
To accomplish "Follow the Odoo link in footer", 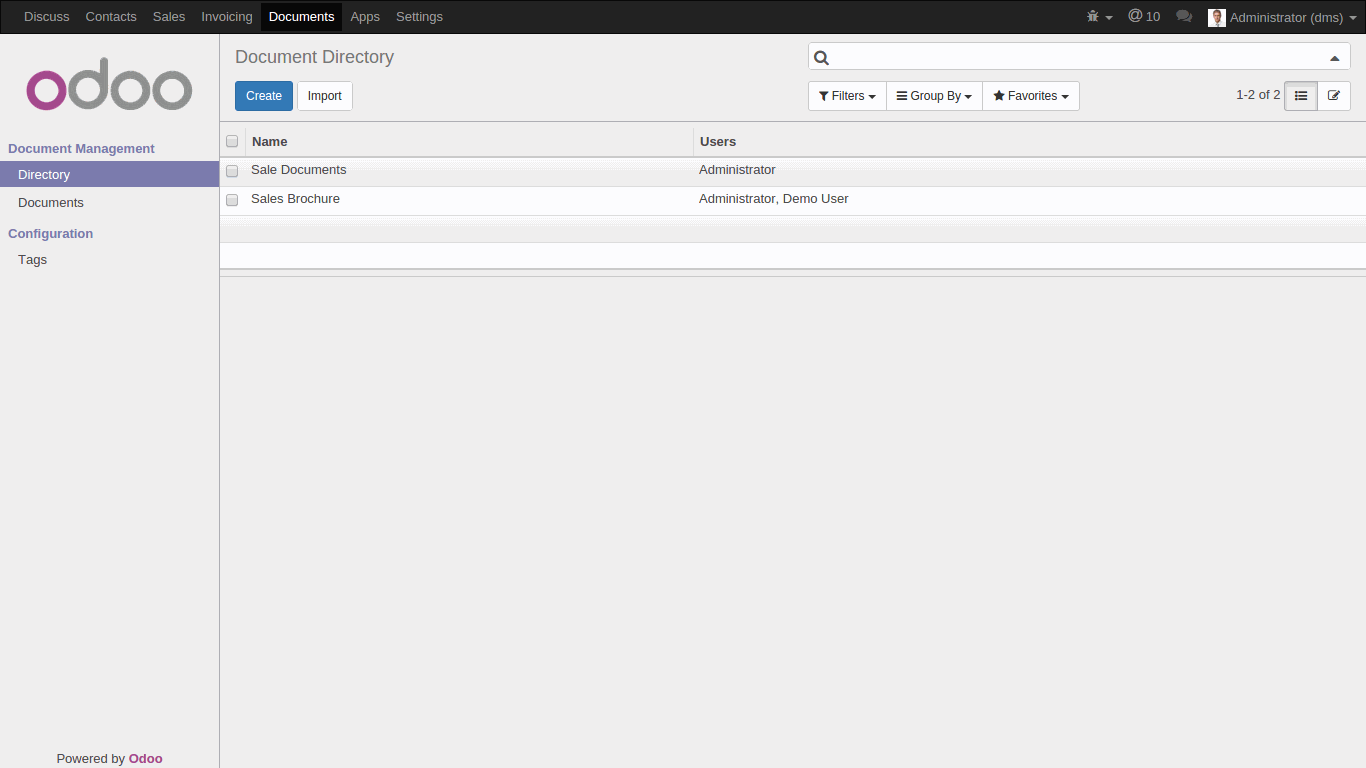I will pos(145,758).
